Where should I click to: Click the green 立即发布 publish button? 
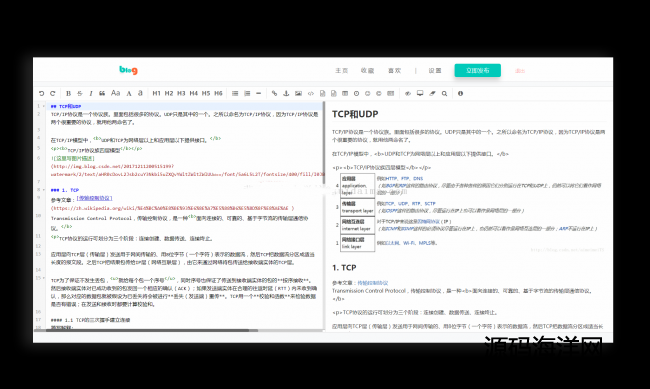tap(478, 71)
